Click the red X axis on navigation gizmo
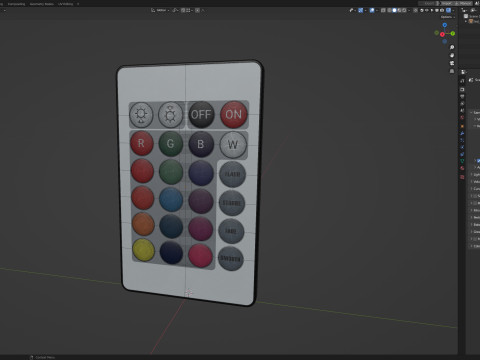The height and width of the screenshot is (360, 480). point(442,34)
